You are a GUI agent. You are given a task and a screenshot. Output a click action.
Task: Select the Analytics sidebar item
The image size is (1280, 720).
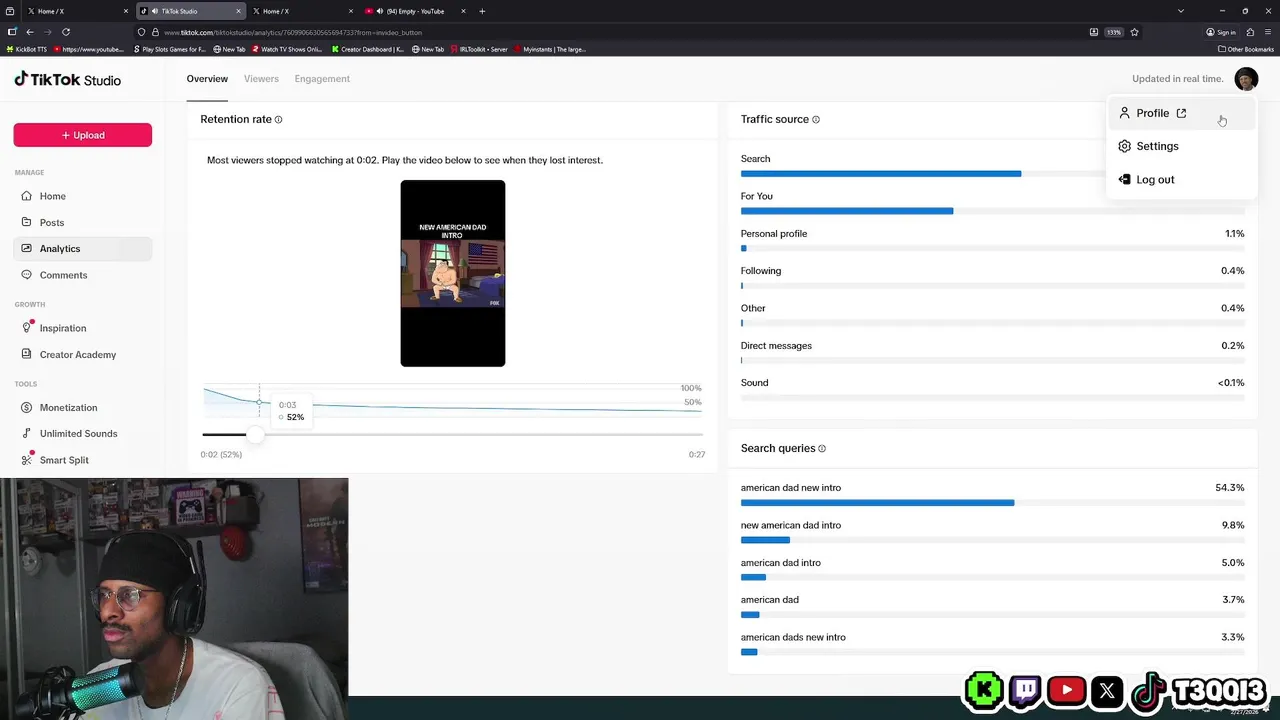pos(83,248)
